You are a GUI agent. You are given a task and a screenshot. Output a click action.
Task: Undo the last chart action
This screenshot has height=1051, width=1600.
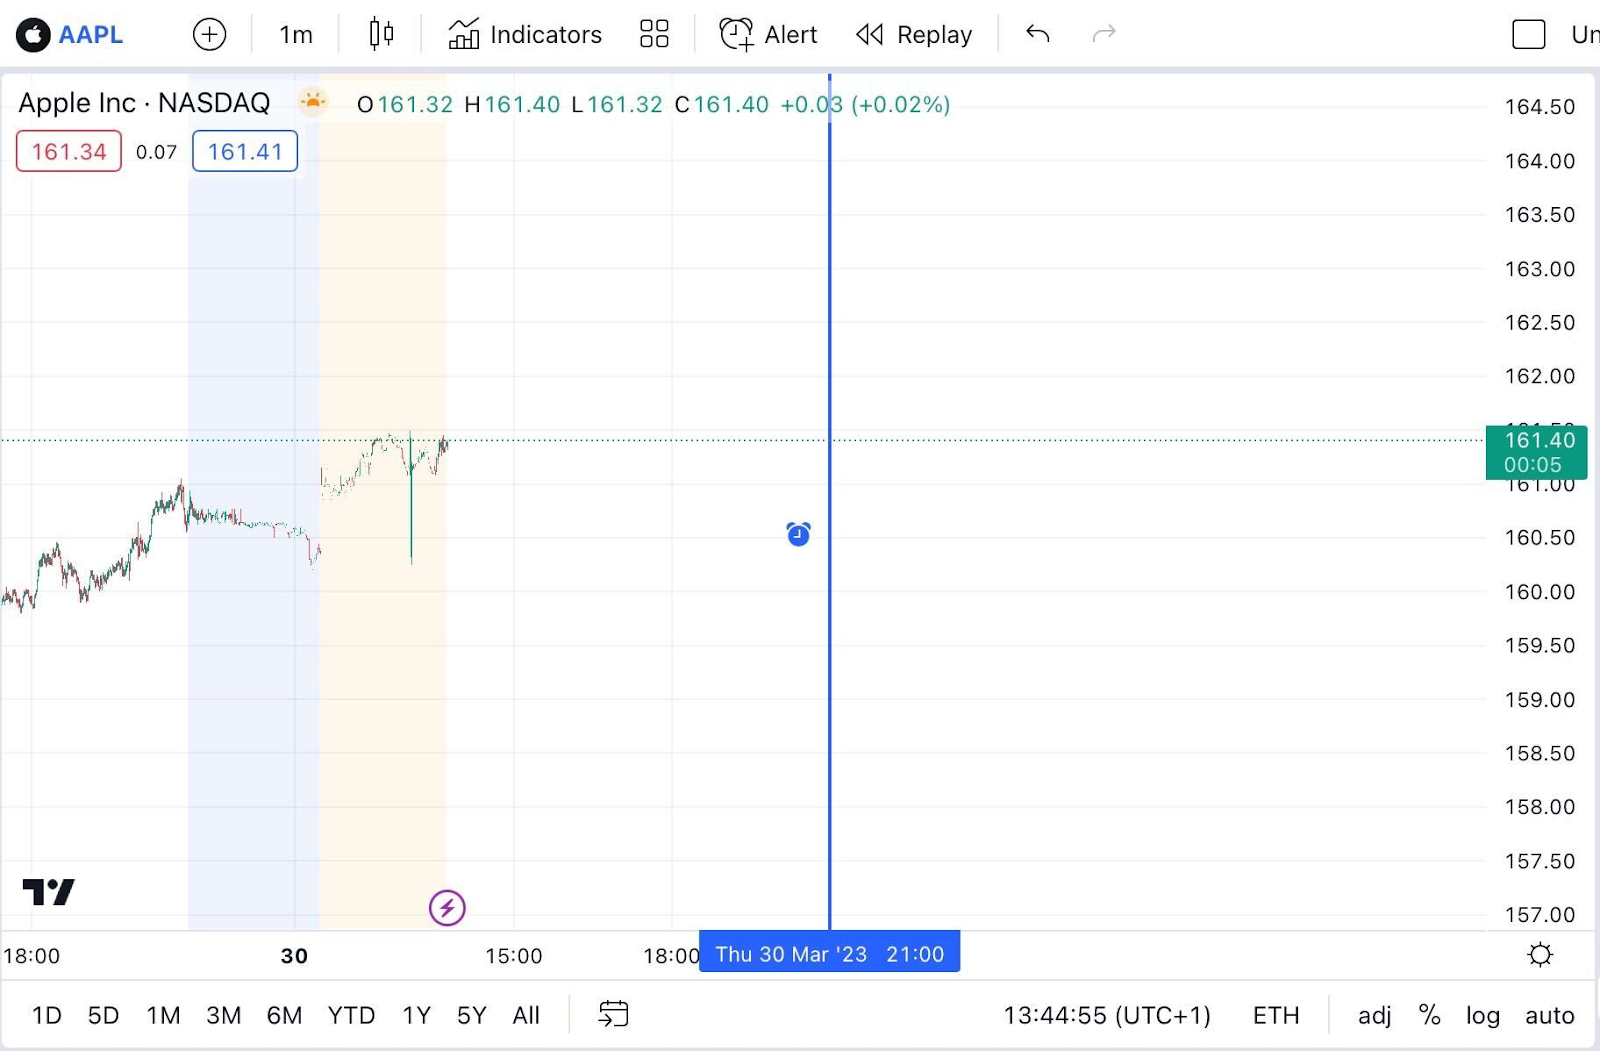[x=1038, y=35]
